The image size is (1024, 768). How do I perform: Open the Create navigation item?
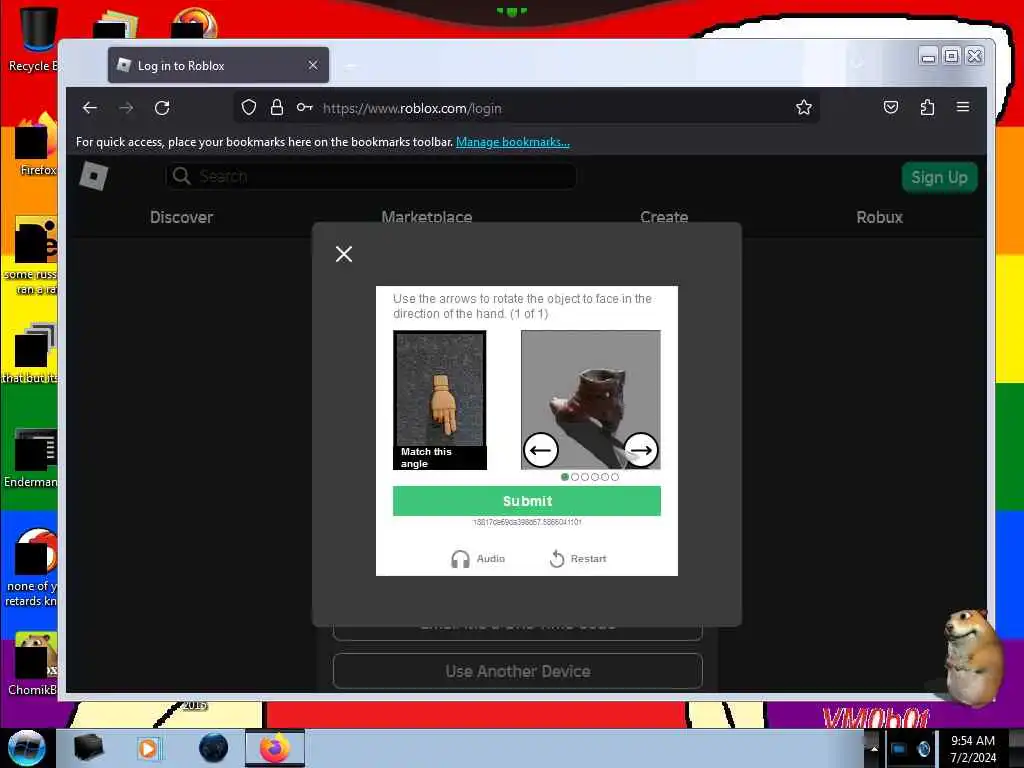pos(664,217)
